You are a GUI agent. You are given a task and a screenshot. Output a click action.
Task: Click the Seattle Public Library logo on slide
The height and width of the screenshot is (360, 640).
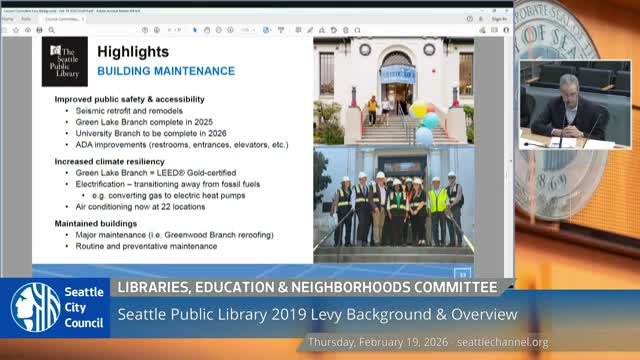coord(64,61)
